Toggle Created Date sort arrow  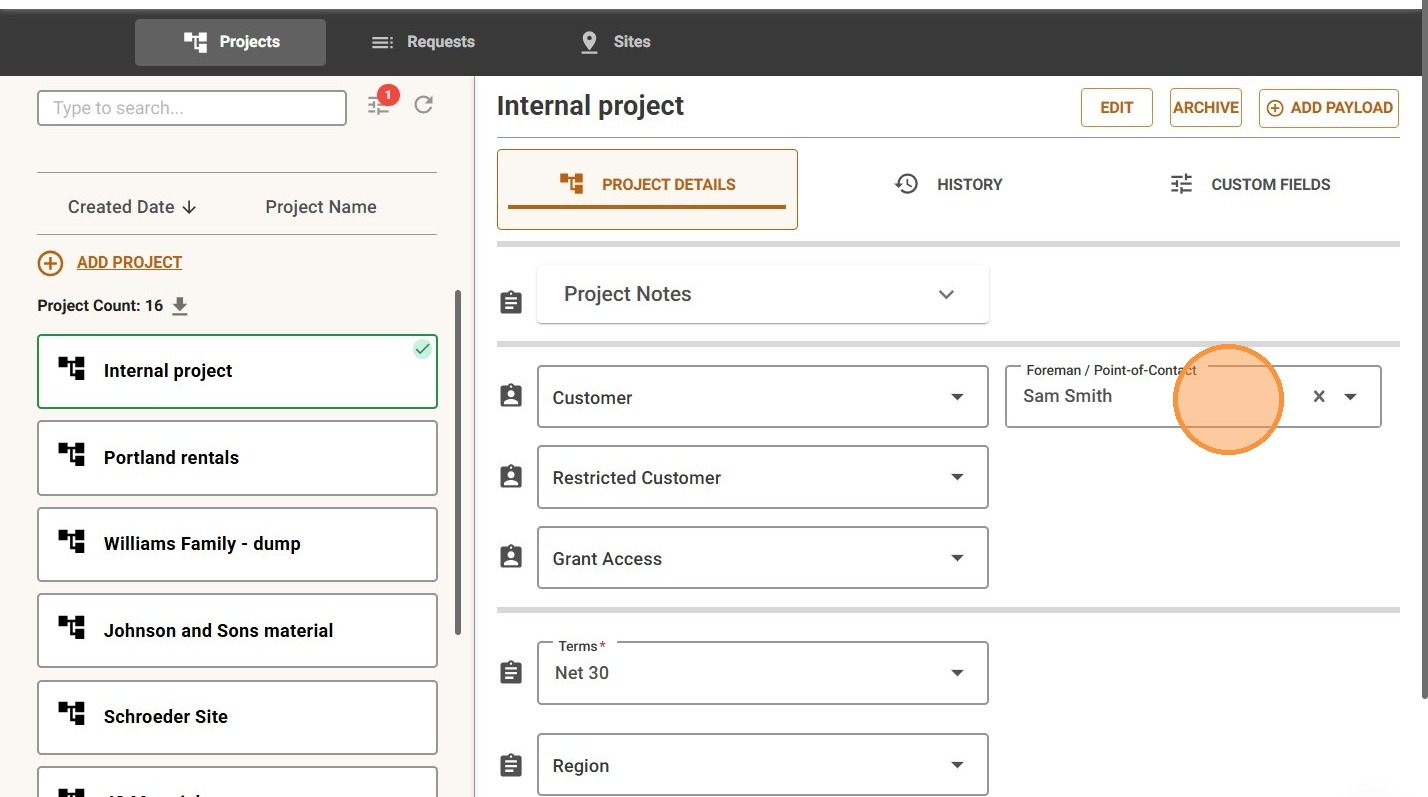click(190, 207)
